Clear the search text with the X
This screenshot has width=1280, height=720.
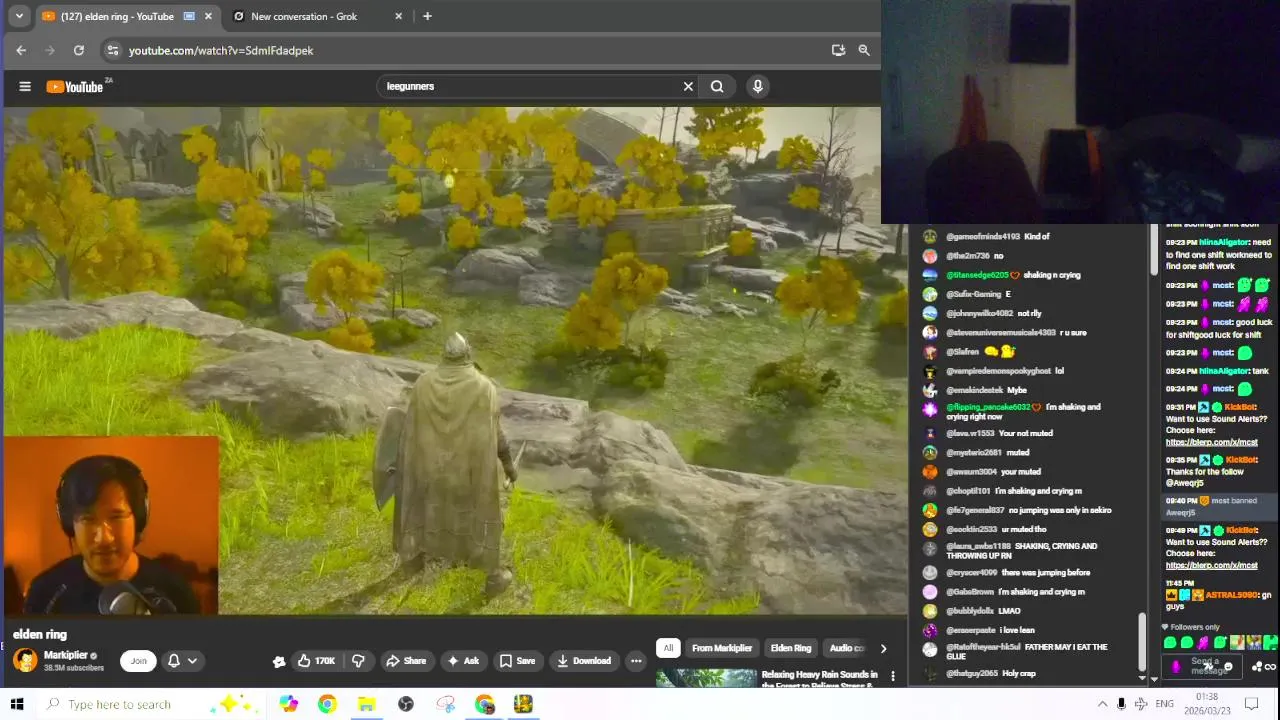tap(688, 86)
